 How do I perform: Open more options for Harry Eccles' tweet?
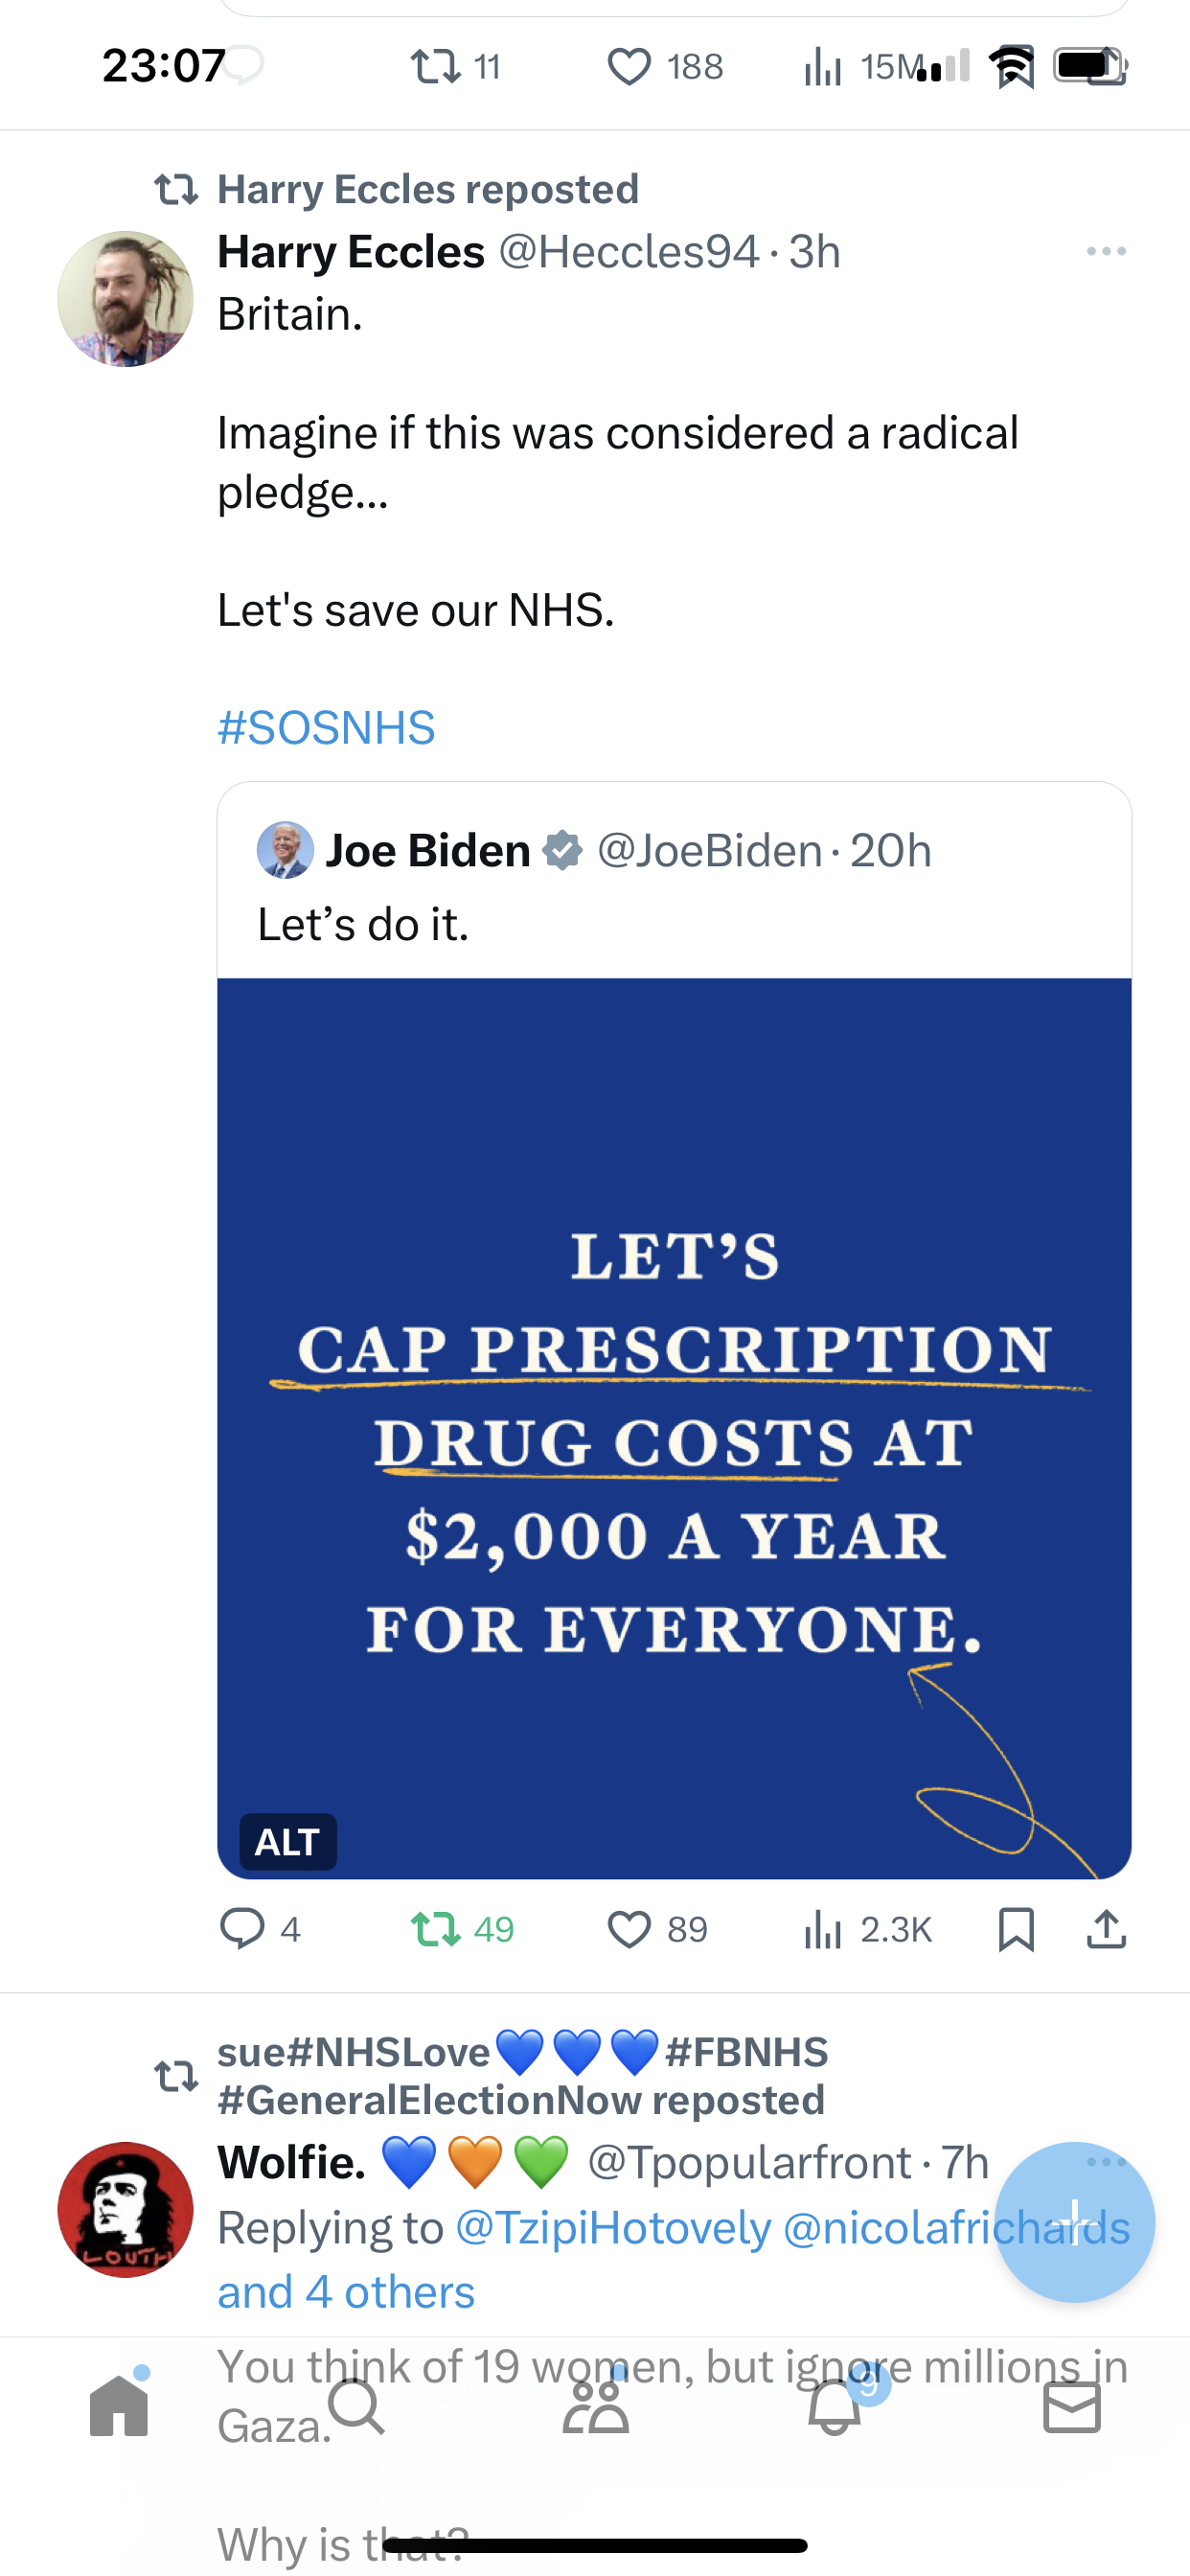coord(1106,251)
